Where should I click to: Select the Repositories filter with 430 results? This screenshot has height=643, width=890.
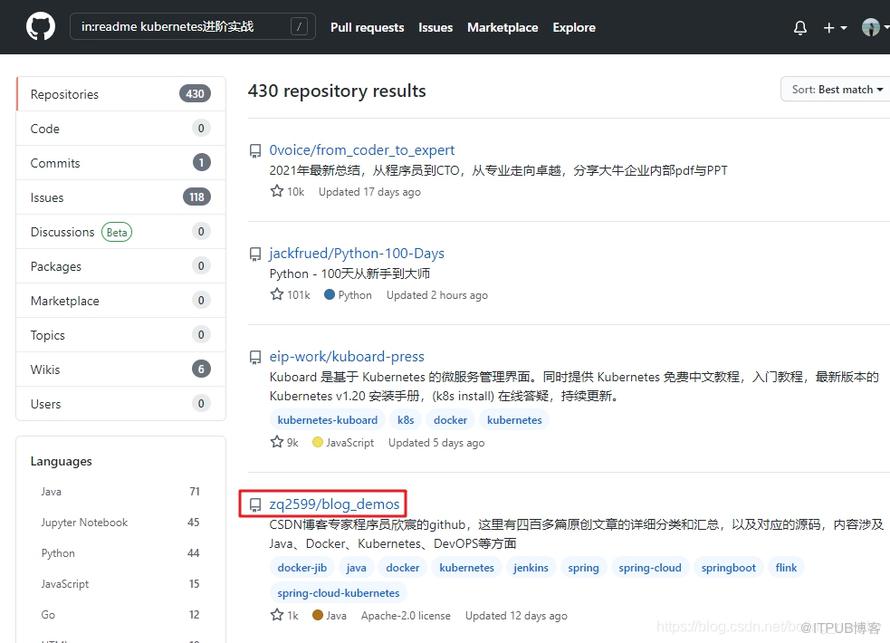tap(121, 94)
